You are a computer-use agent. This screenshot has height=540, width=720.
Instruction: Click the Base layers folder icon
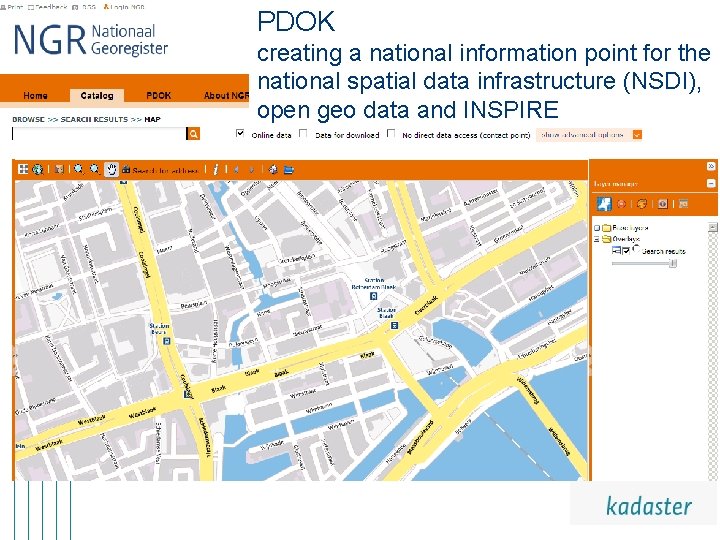pyautogui.click(x=607, y=228)
